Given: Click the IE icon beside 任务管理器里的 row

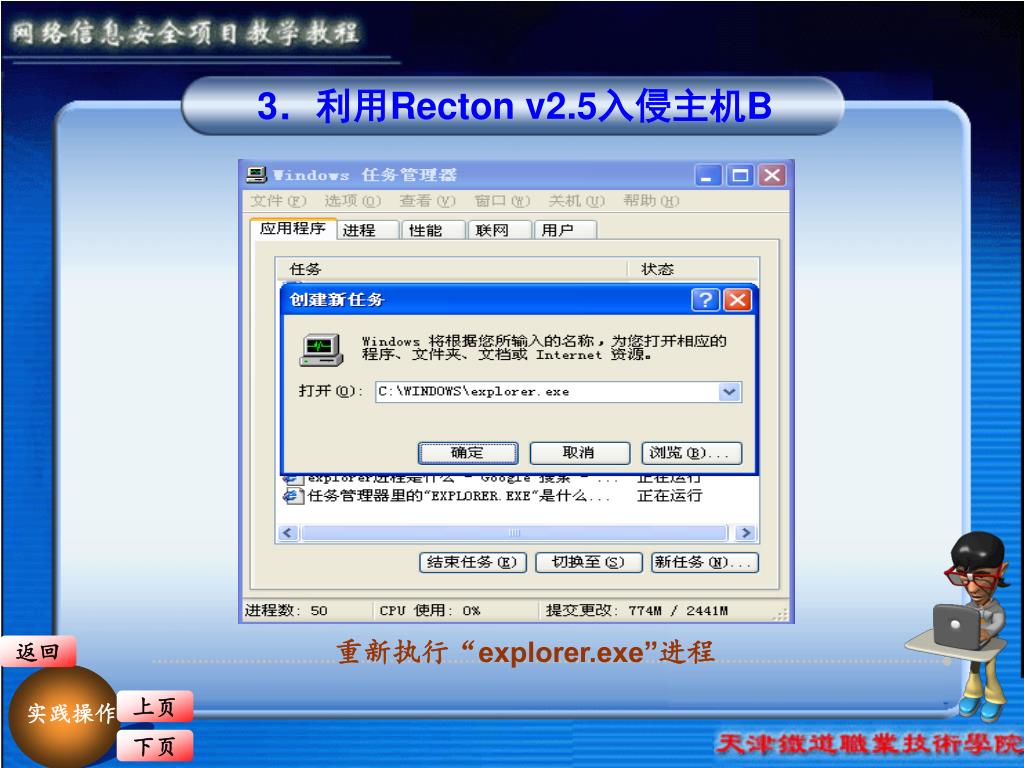Looking at the screenshot, I should click(x=292, y=496).
